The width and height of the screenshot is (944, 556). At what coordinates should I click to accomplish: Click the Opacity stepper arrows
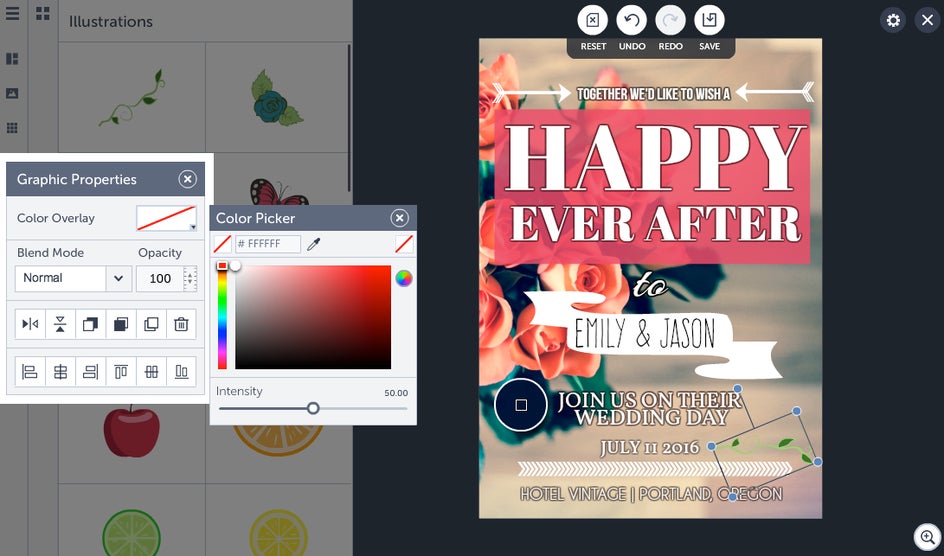pos(190,279)
